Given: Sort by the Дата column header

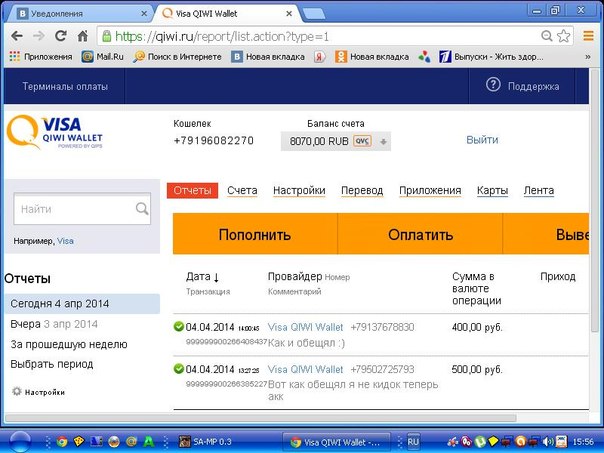Looking at the screenshot, I should click(x=202, y=277).
